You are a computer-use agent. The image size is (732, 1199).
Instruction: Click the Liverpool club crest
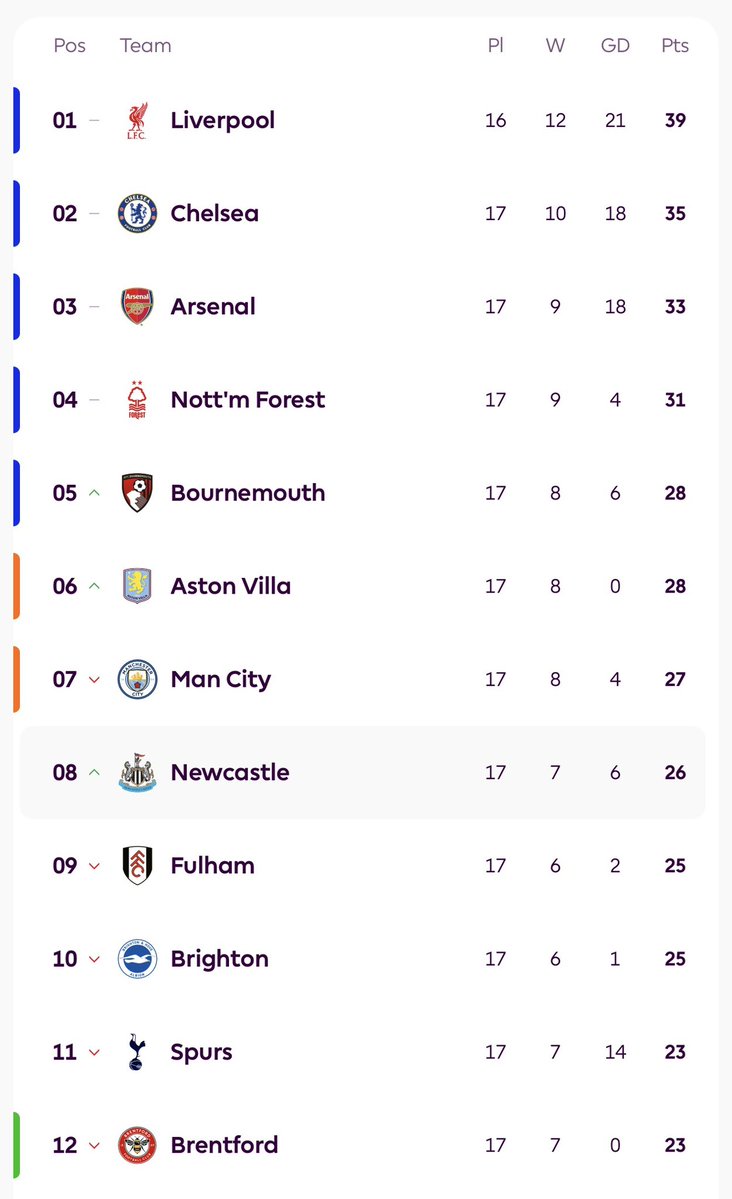[x=137, y=121]
